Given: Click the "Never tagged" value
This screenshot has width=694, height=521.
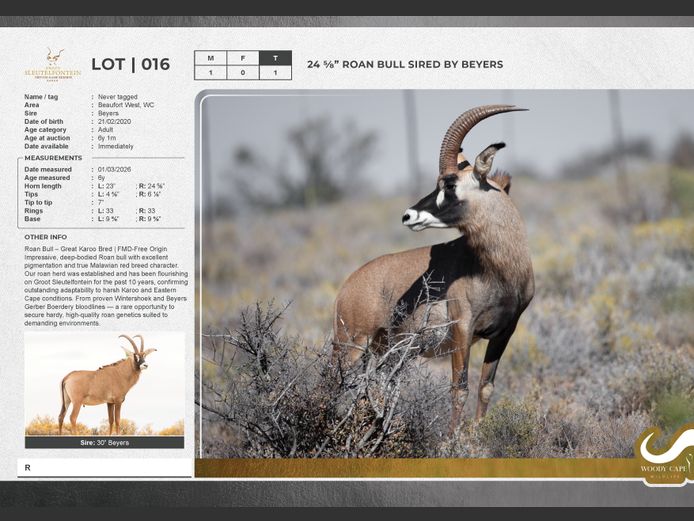Looking at the screenshot, I should pos(118,96).
